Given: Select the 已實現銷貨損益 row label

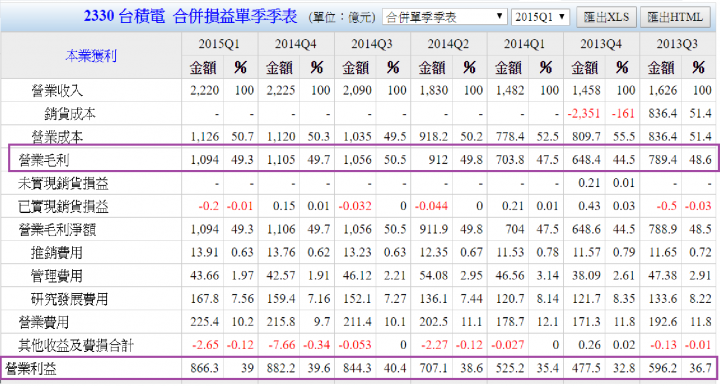Looking at the screenshot, I should coord(63,206).
